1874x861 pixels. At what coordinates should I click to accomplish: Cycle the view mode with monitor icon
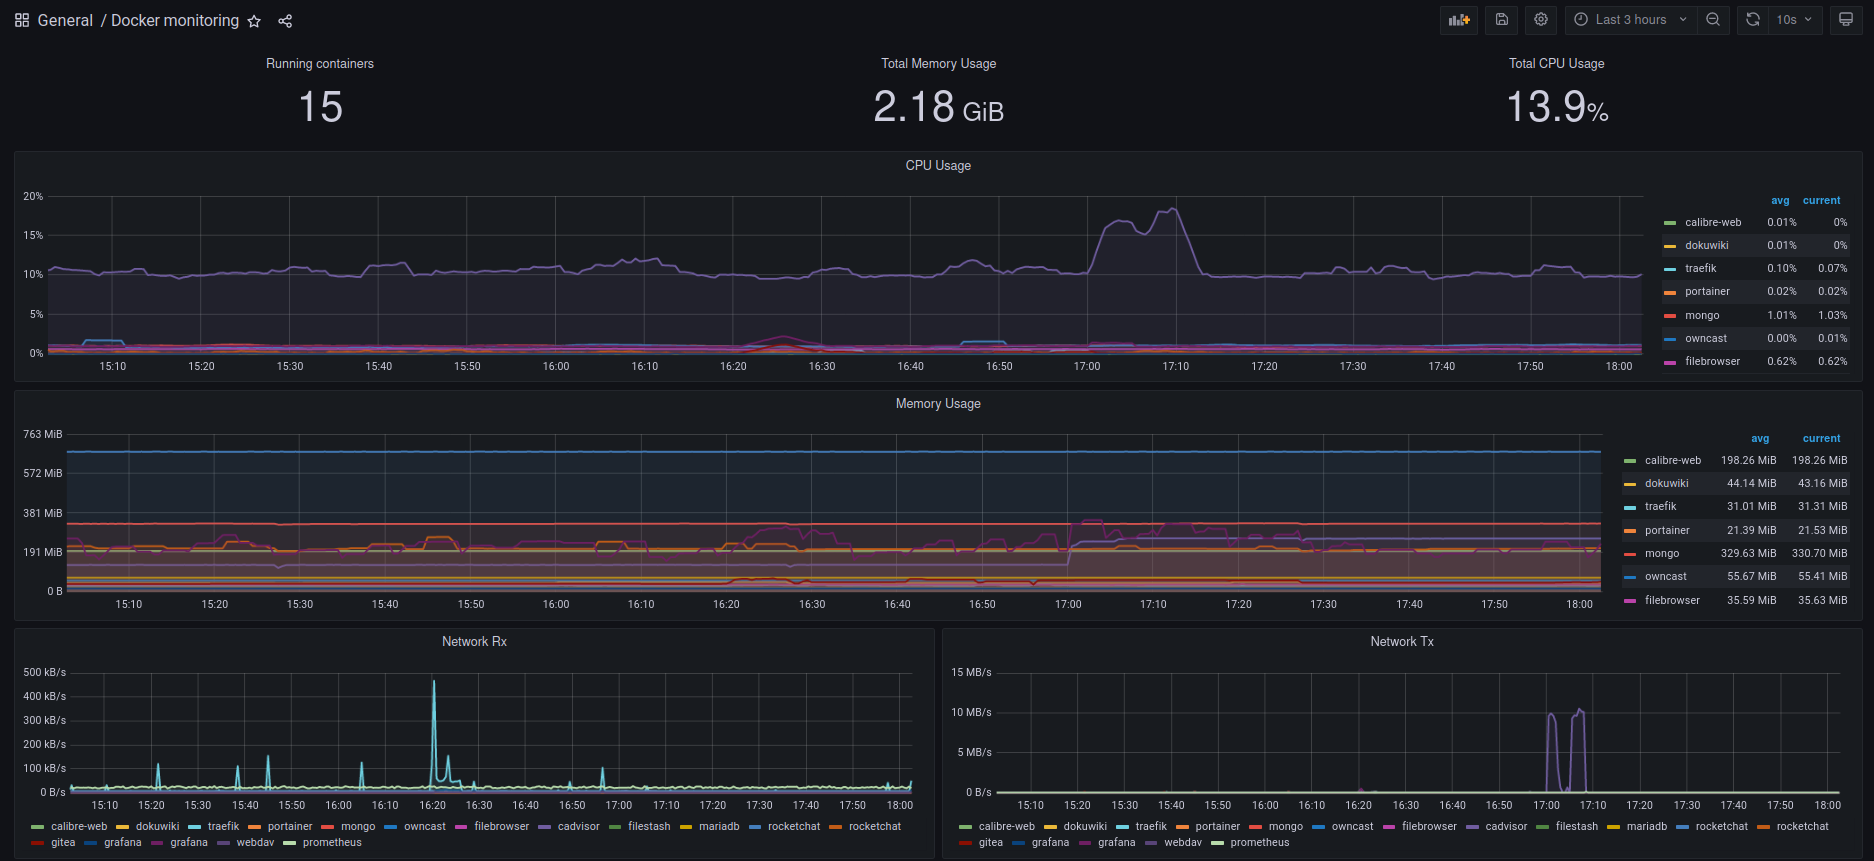pyautogui.click(x=1846, y=20)
